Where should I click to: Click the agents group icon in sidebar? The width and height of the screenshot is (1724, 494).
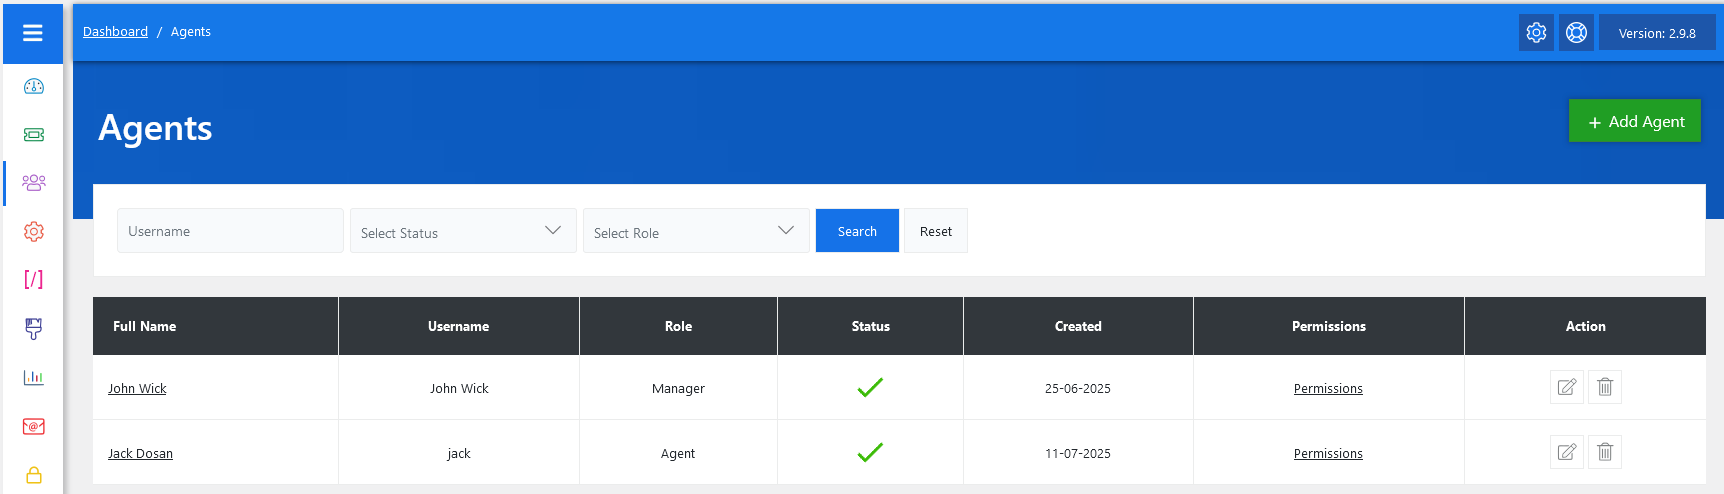[33, 182]
